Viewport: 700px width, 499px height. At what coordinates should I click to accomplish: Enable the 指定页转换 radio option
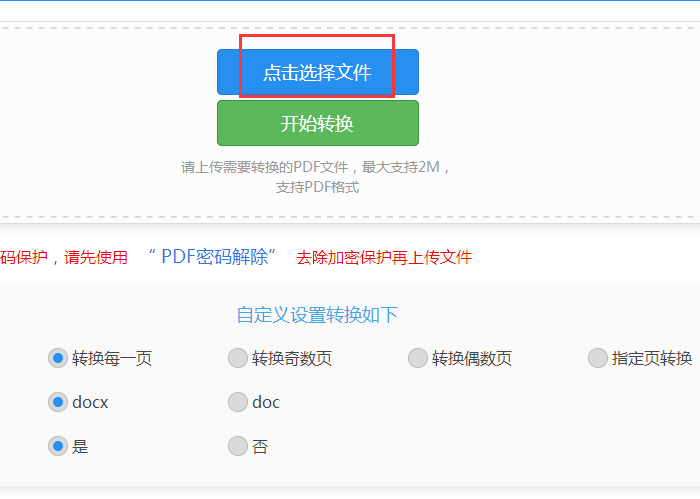[597, 358]
